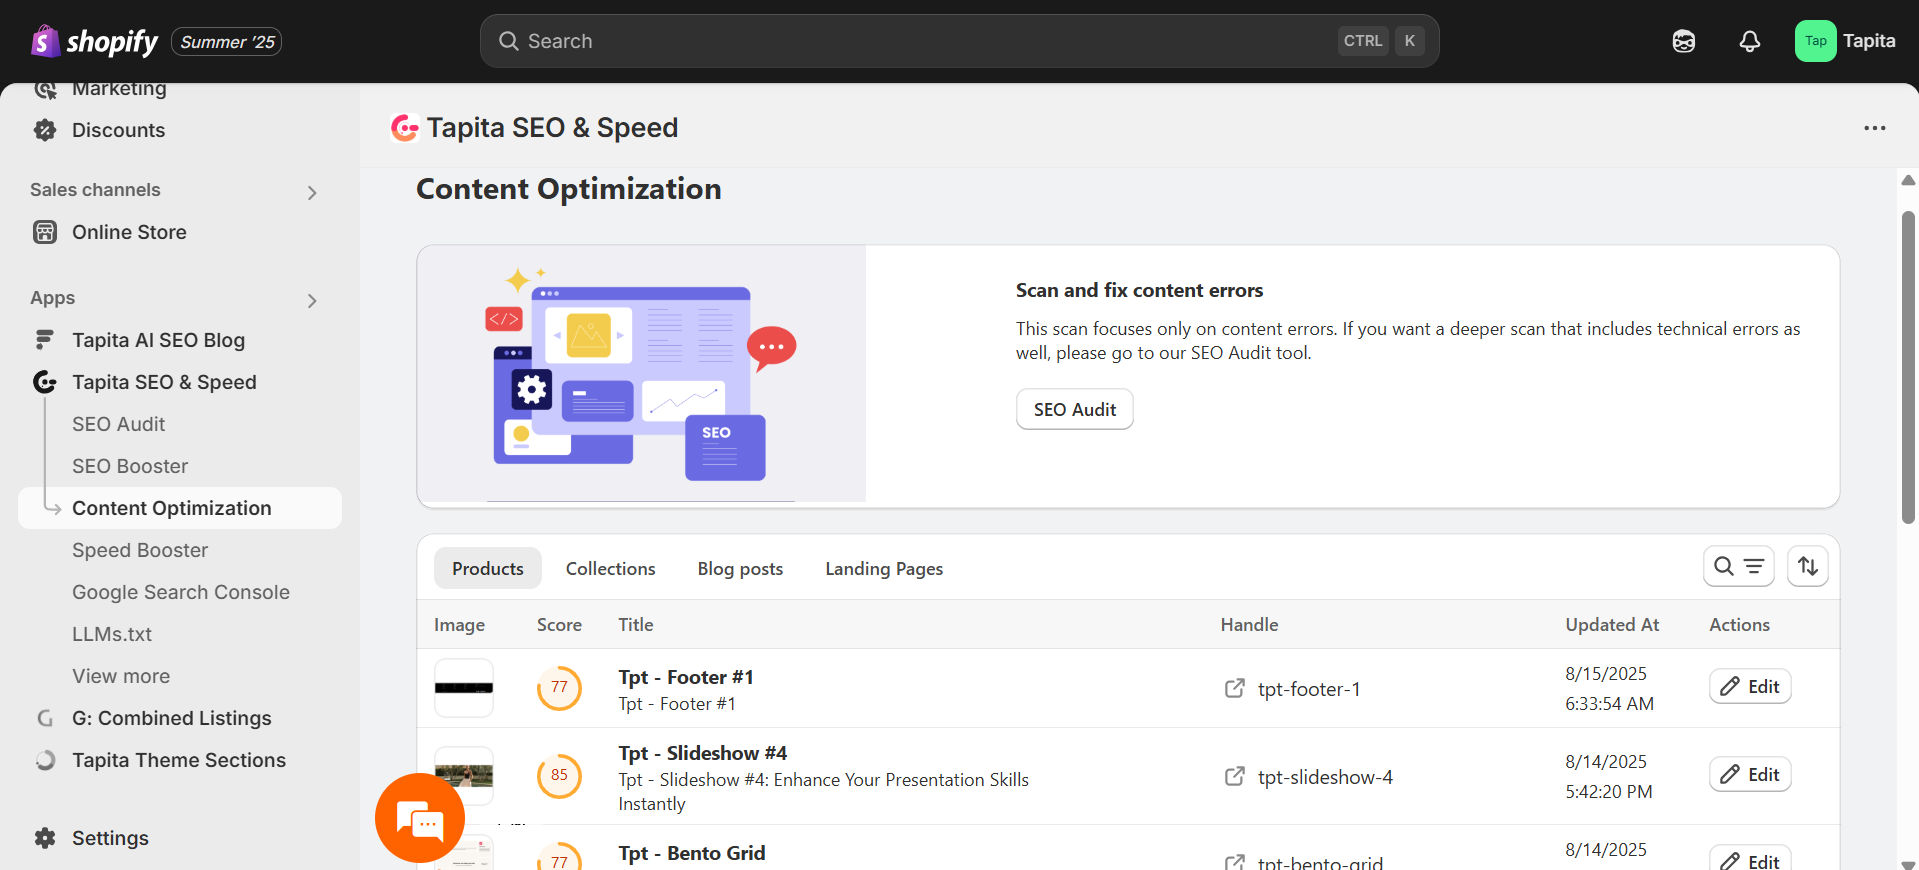
Task: Open LLMs.txt in the sidebar
Action: 112,634
